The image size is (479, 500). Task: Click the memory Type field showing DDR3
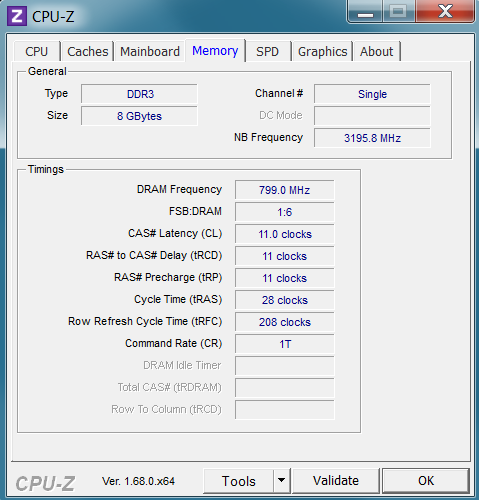[139, 94]
